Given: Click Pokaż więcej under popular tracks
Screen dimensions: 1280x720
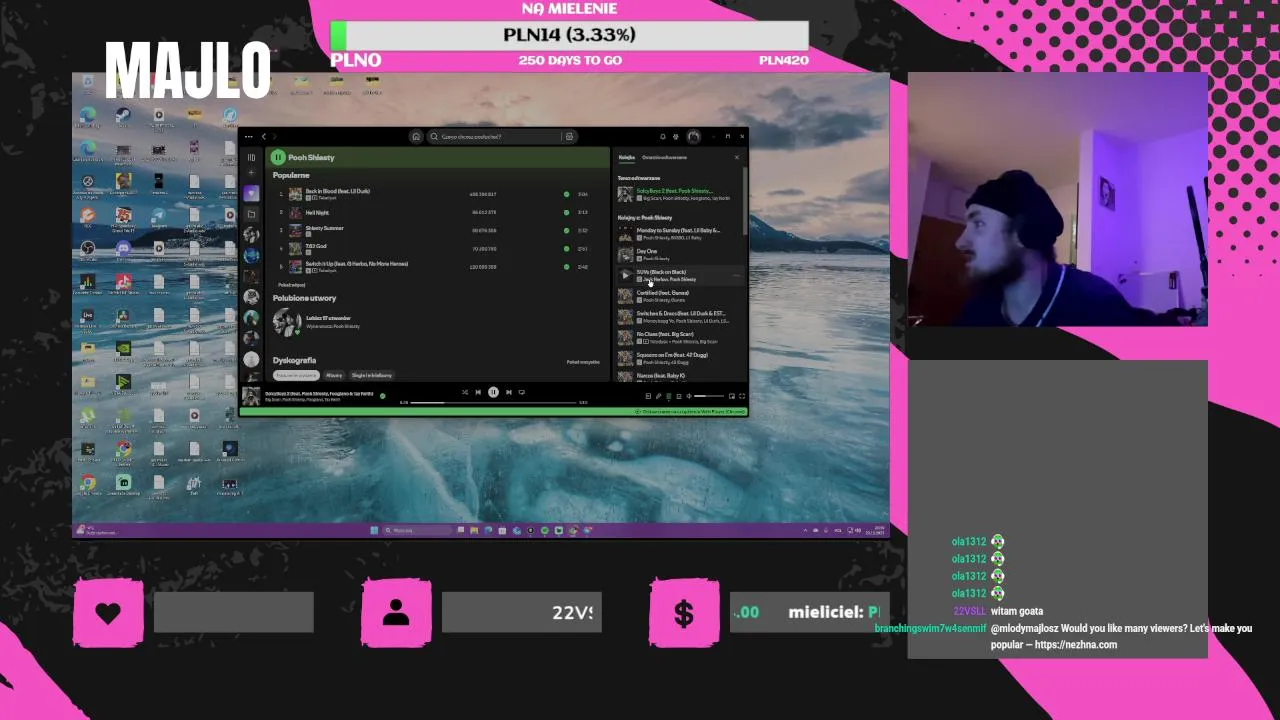Looking at the screenshot, I should click(291, 285).
